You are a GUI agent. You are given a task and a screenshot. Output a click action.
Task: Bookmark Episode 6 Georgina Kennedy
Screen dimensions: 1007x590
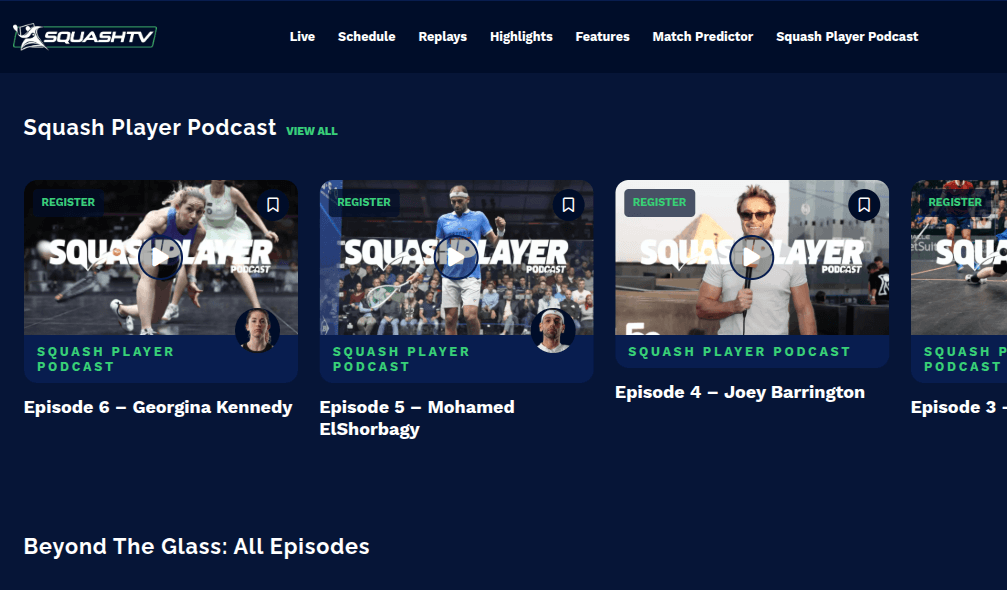tap(273, 205)
